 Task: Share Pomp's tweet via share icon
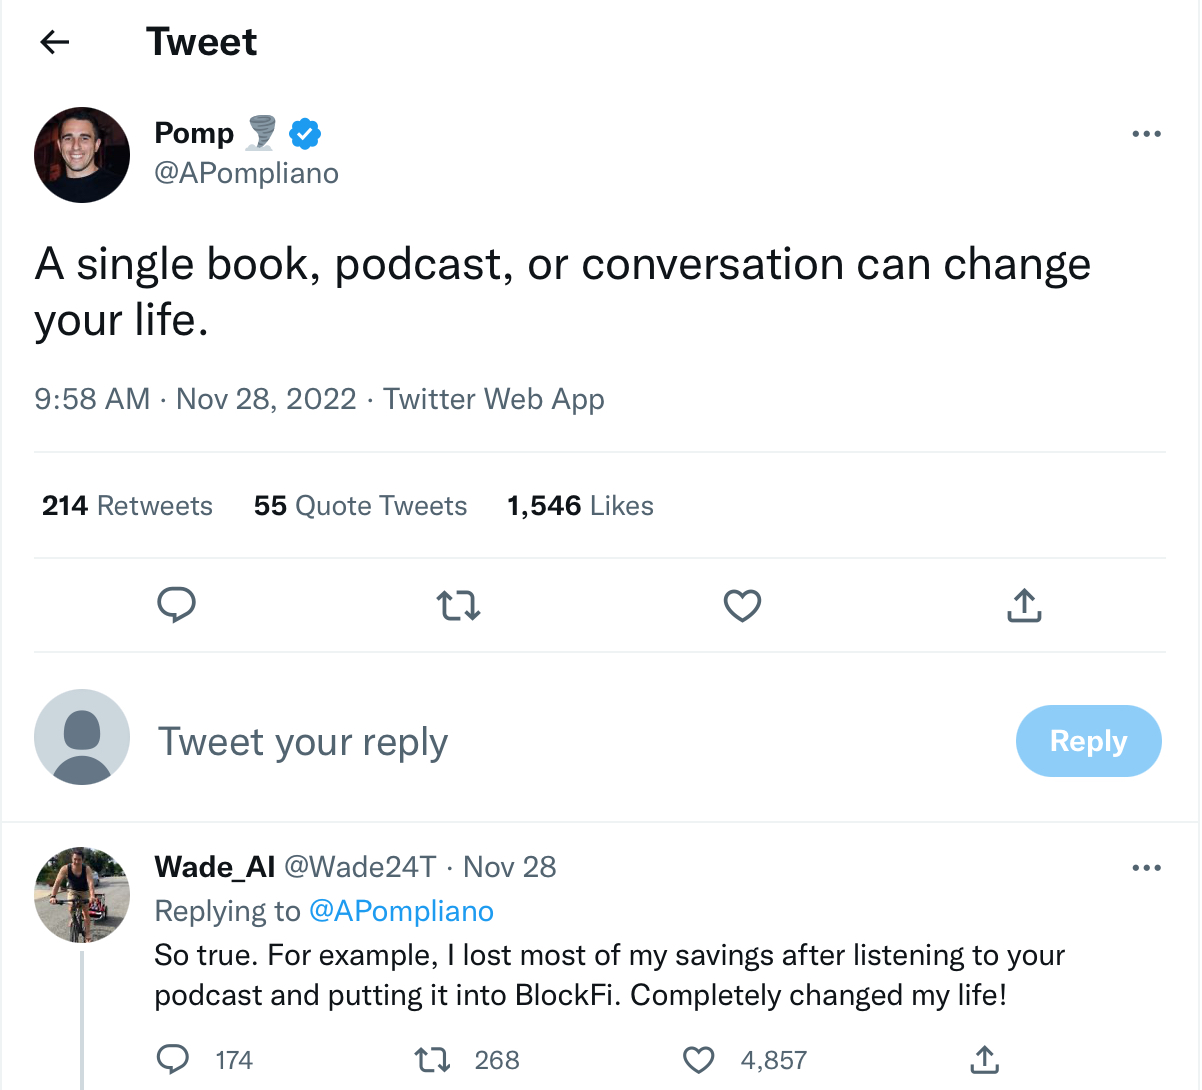(x=1024, y=605)
